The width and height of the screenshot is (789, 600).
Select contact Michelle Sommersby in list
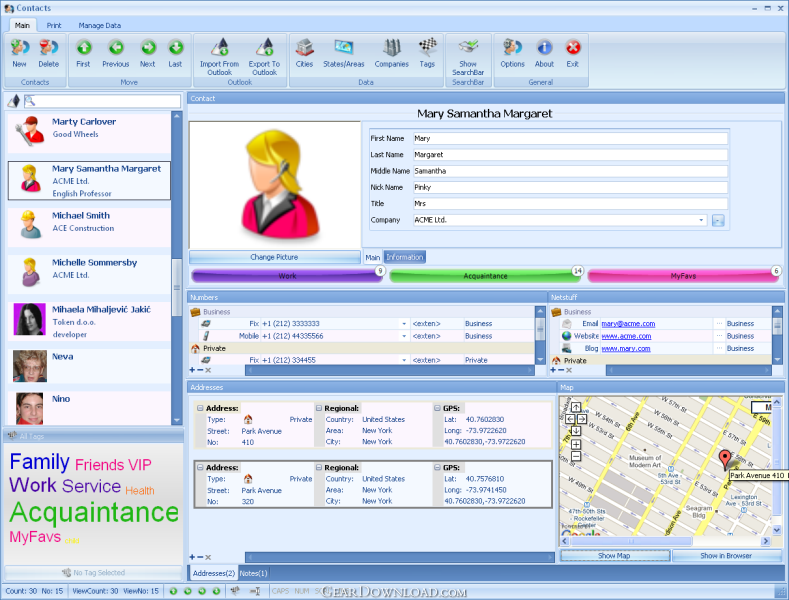[x=89, y=274]
